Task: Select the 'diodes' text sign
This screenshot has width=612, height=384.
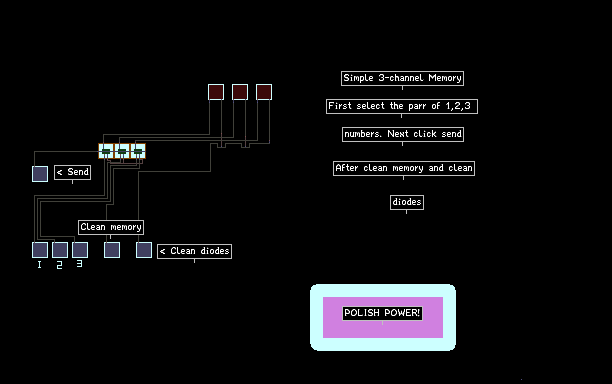Action: click(x=407, y=202)
